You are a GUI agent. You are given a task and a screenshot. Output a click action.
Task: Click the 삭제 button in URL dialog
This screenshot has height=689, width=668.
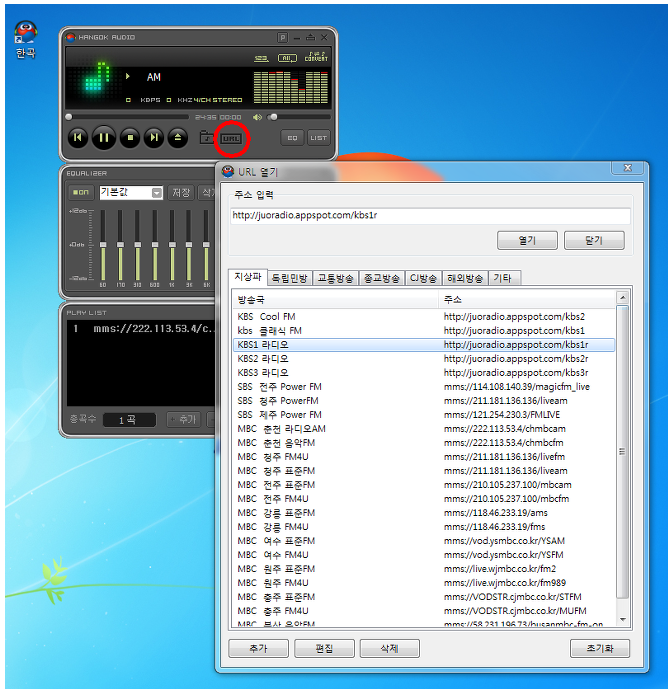(x=389, y=648)
